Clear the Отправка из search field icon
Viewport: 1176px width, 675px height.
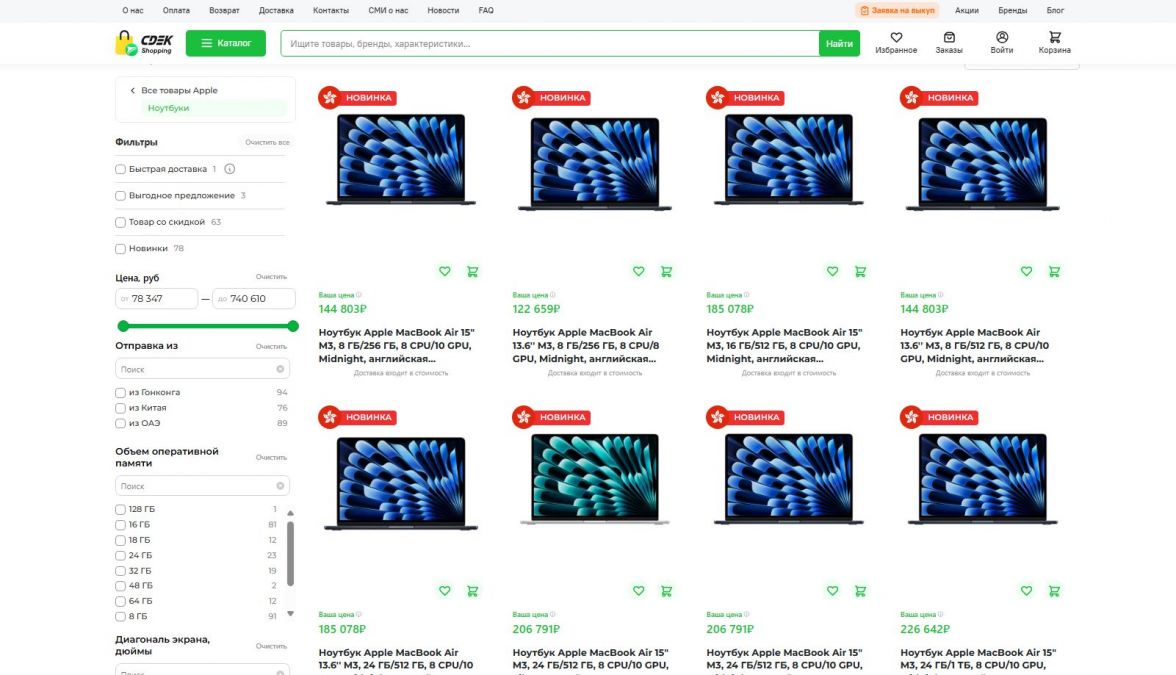[280, 369]
